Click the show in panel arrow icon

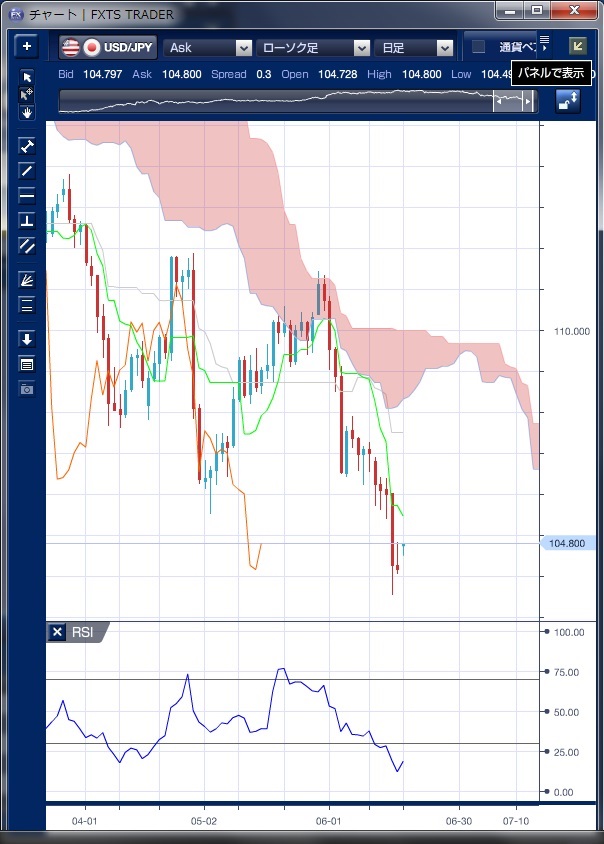coord(577,46)
